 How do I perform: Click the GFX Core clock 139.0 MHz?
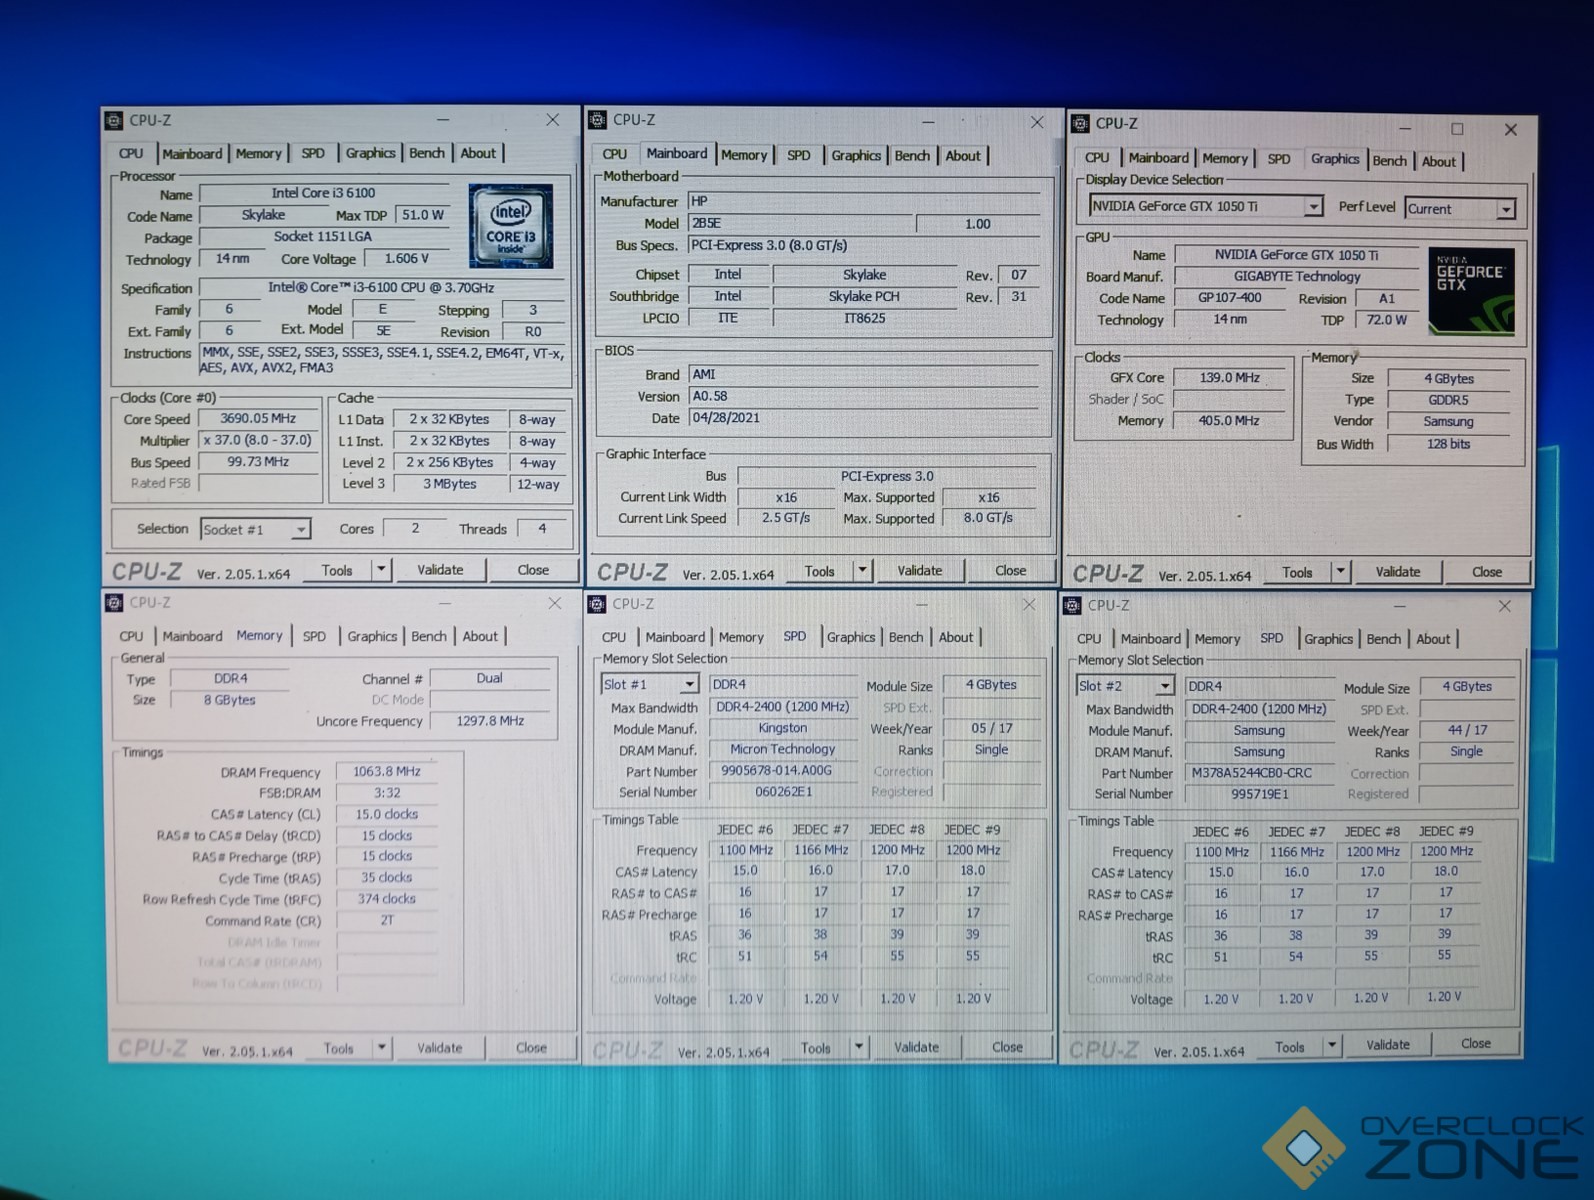(1229, 378)
